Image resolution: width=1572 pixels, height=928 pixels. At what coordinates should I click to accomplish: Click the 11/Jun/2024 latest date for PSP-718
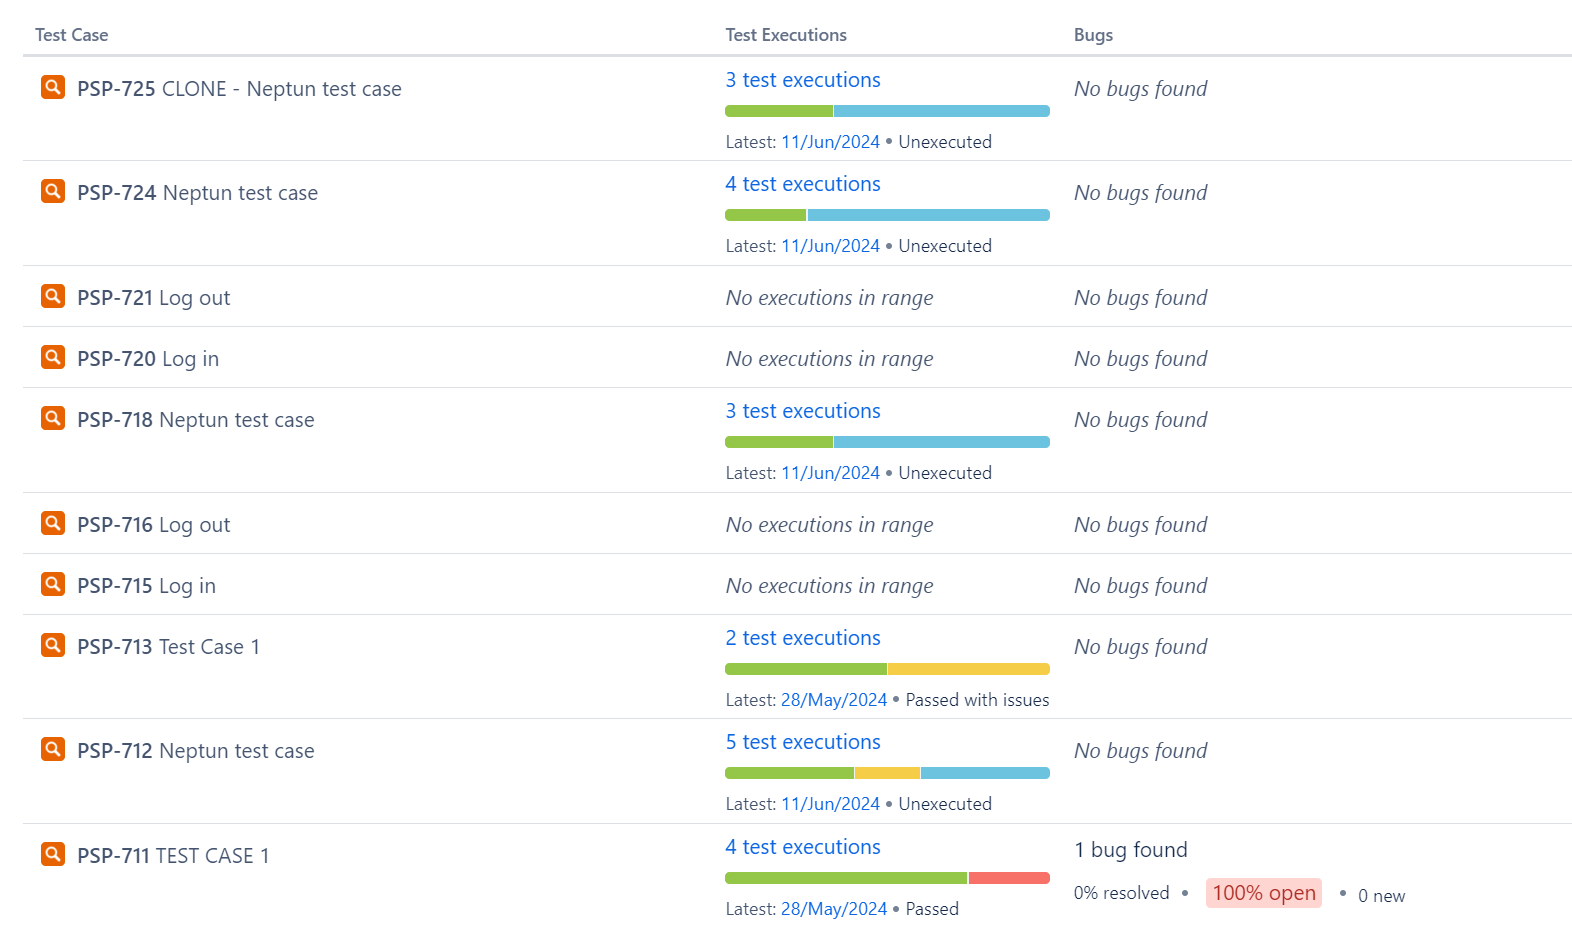[830, 473]
